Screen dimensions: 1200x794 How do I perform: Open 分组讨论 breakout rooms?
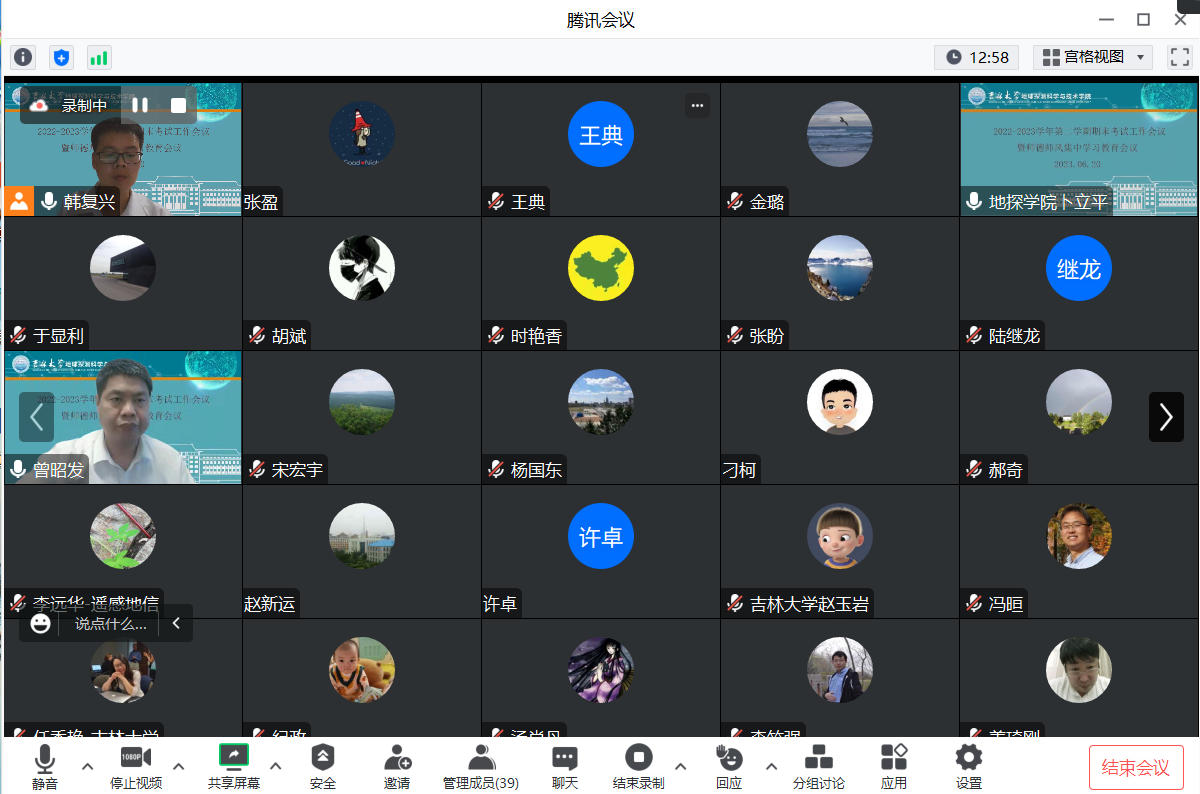pyautogui.click(x=818, y=766)
